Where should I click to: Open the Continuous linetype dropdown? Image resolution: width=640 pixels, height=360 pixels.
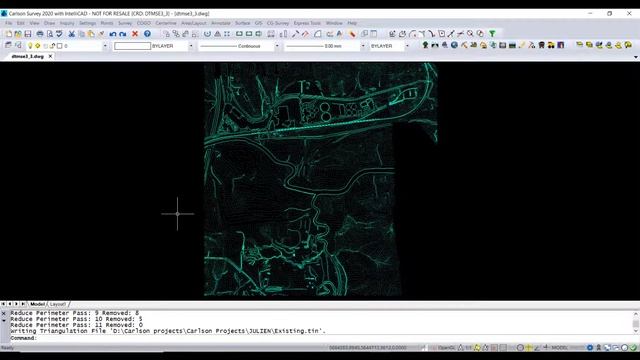277,46
